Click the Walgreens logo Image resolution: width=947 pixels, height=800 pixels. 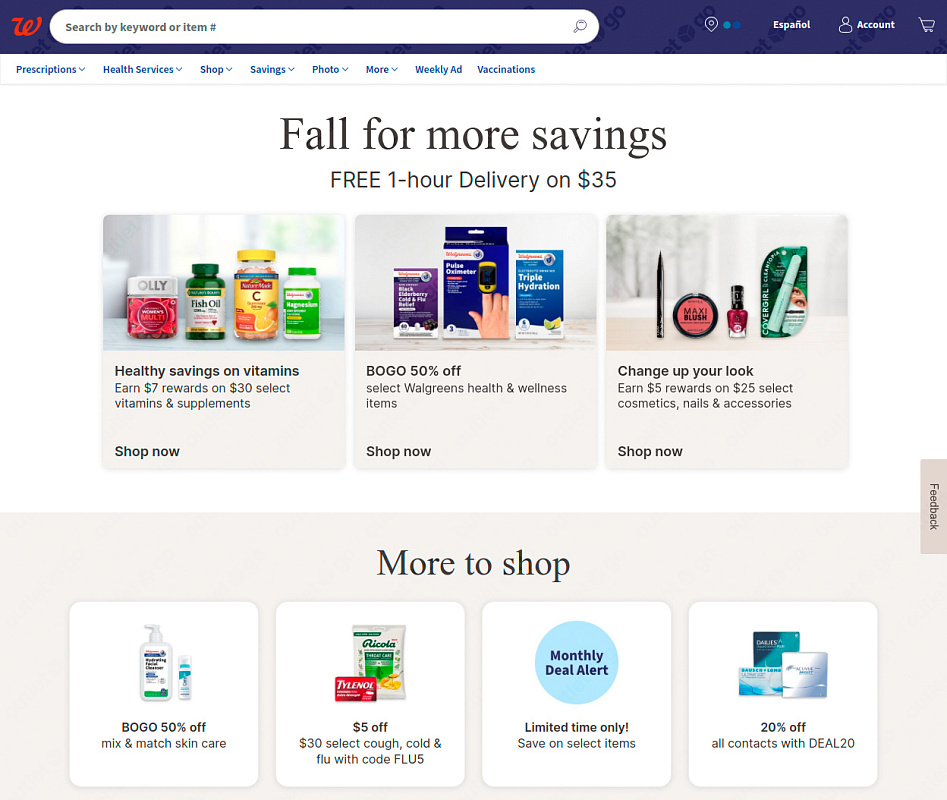27,26
